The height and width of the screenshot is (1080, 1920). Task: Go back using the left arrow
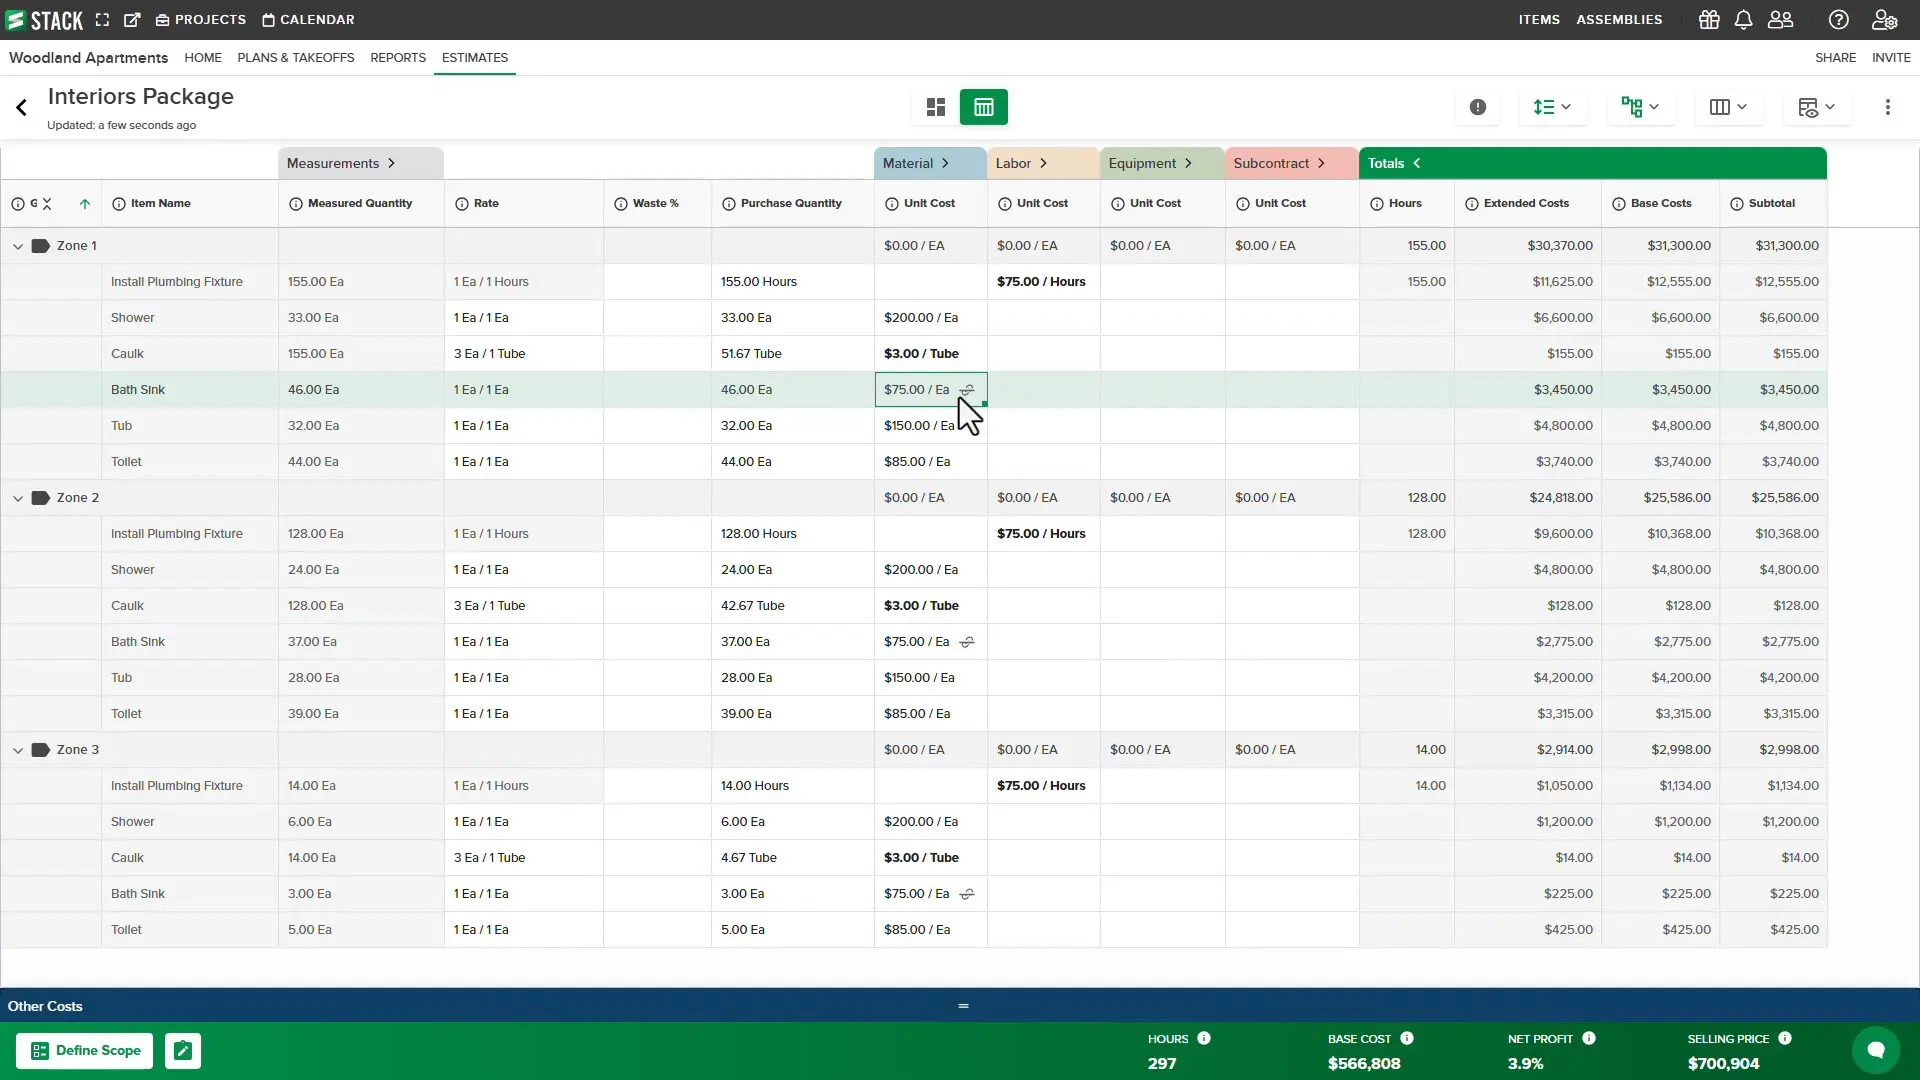tap(21, 108)
